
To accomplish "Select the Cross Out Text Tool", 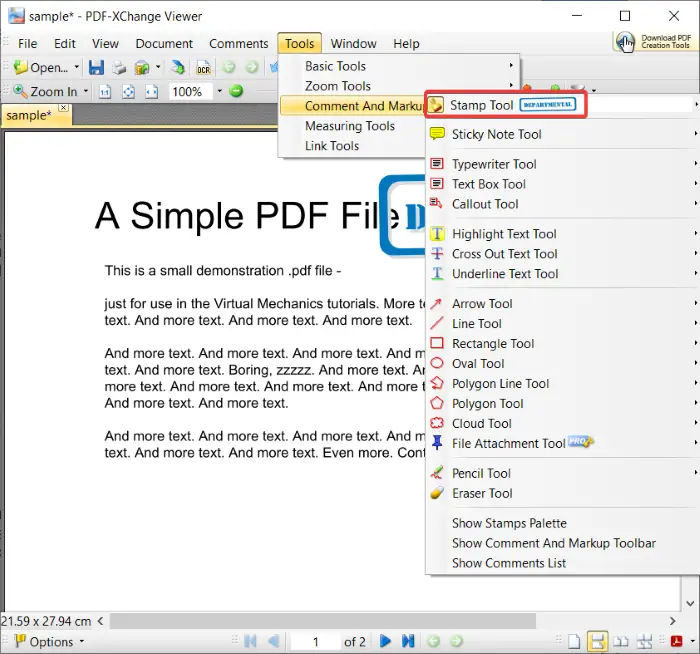I will coord(562,254).
